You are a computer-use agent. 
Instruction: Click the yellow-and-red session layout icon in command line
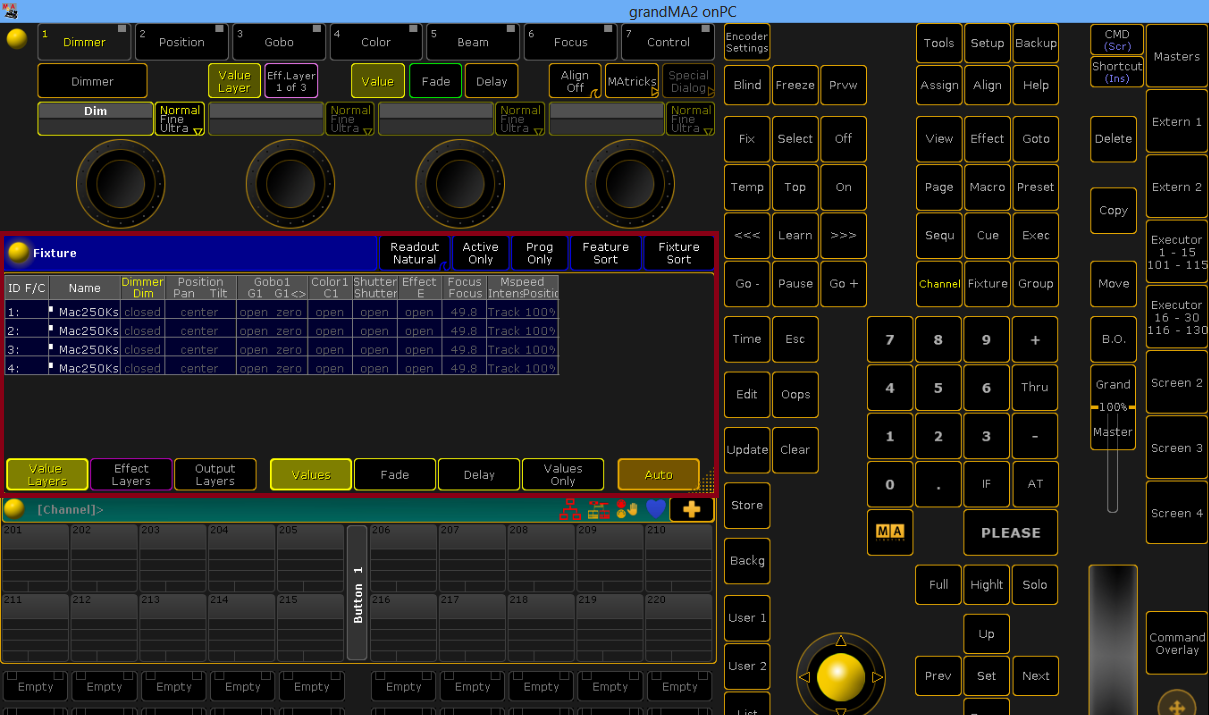click(598, 509)
